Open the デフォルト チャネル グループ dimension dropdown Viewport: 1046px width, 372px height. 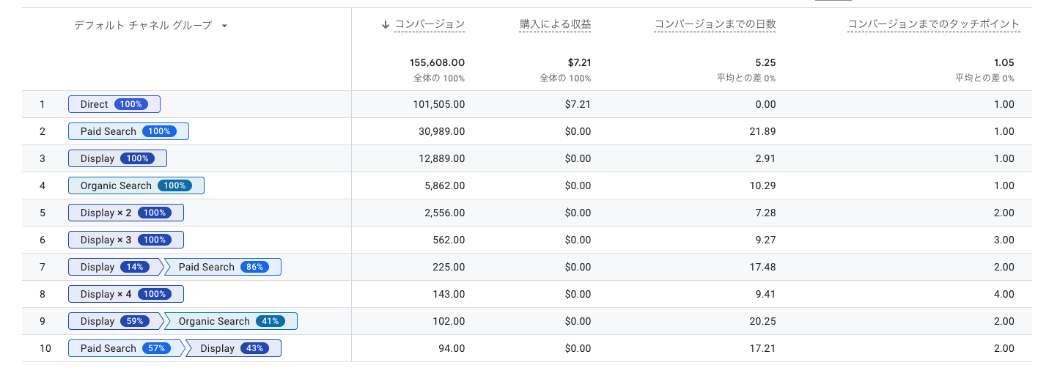coord(151,25)
